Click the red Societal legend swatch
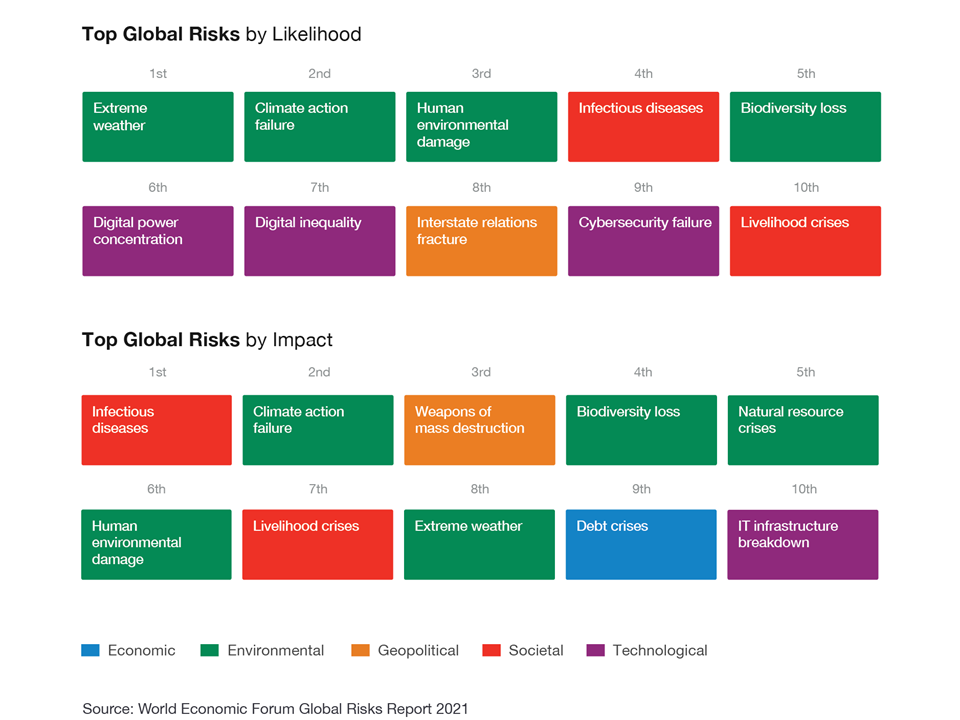Screen dimensions: 960x720 coord(491,650)
